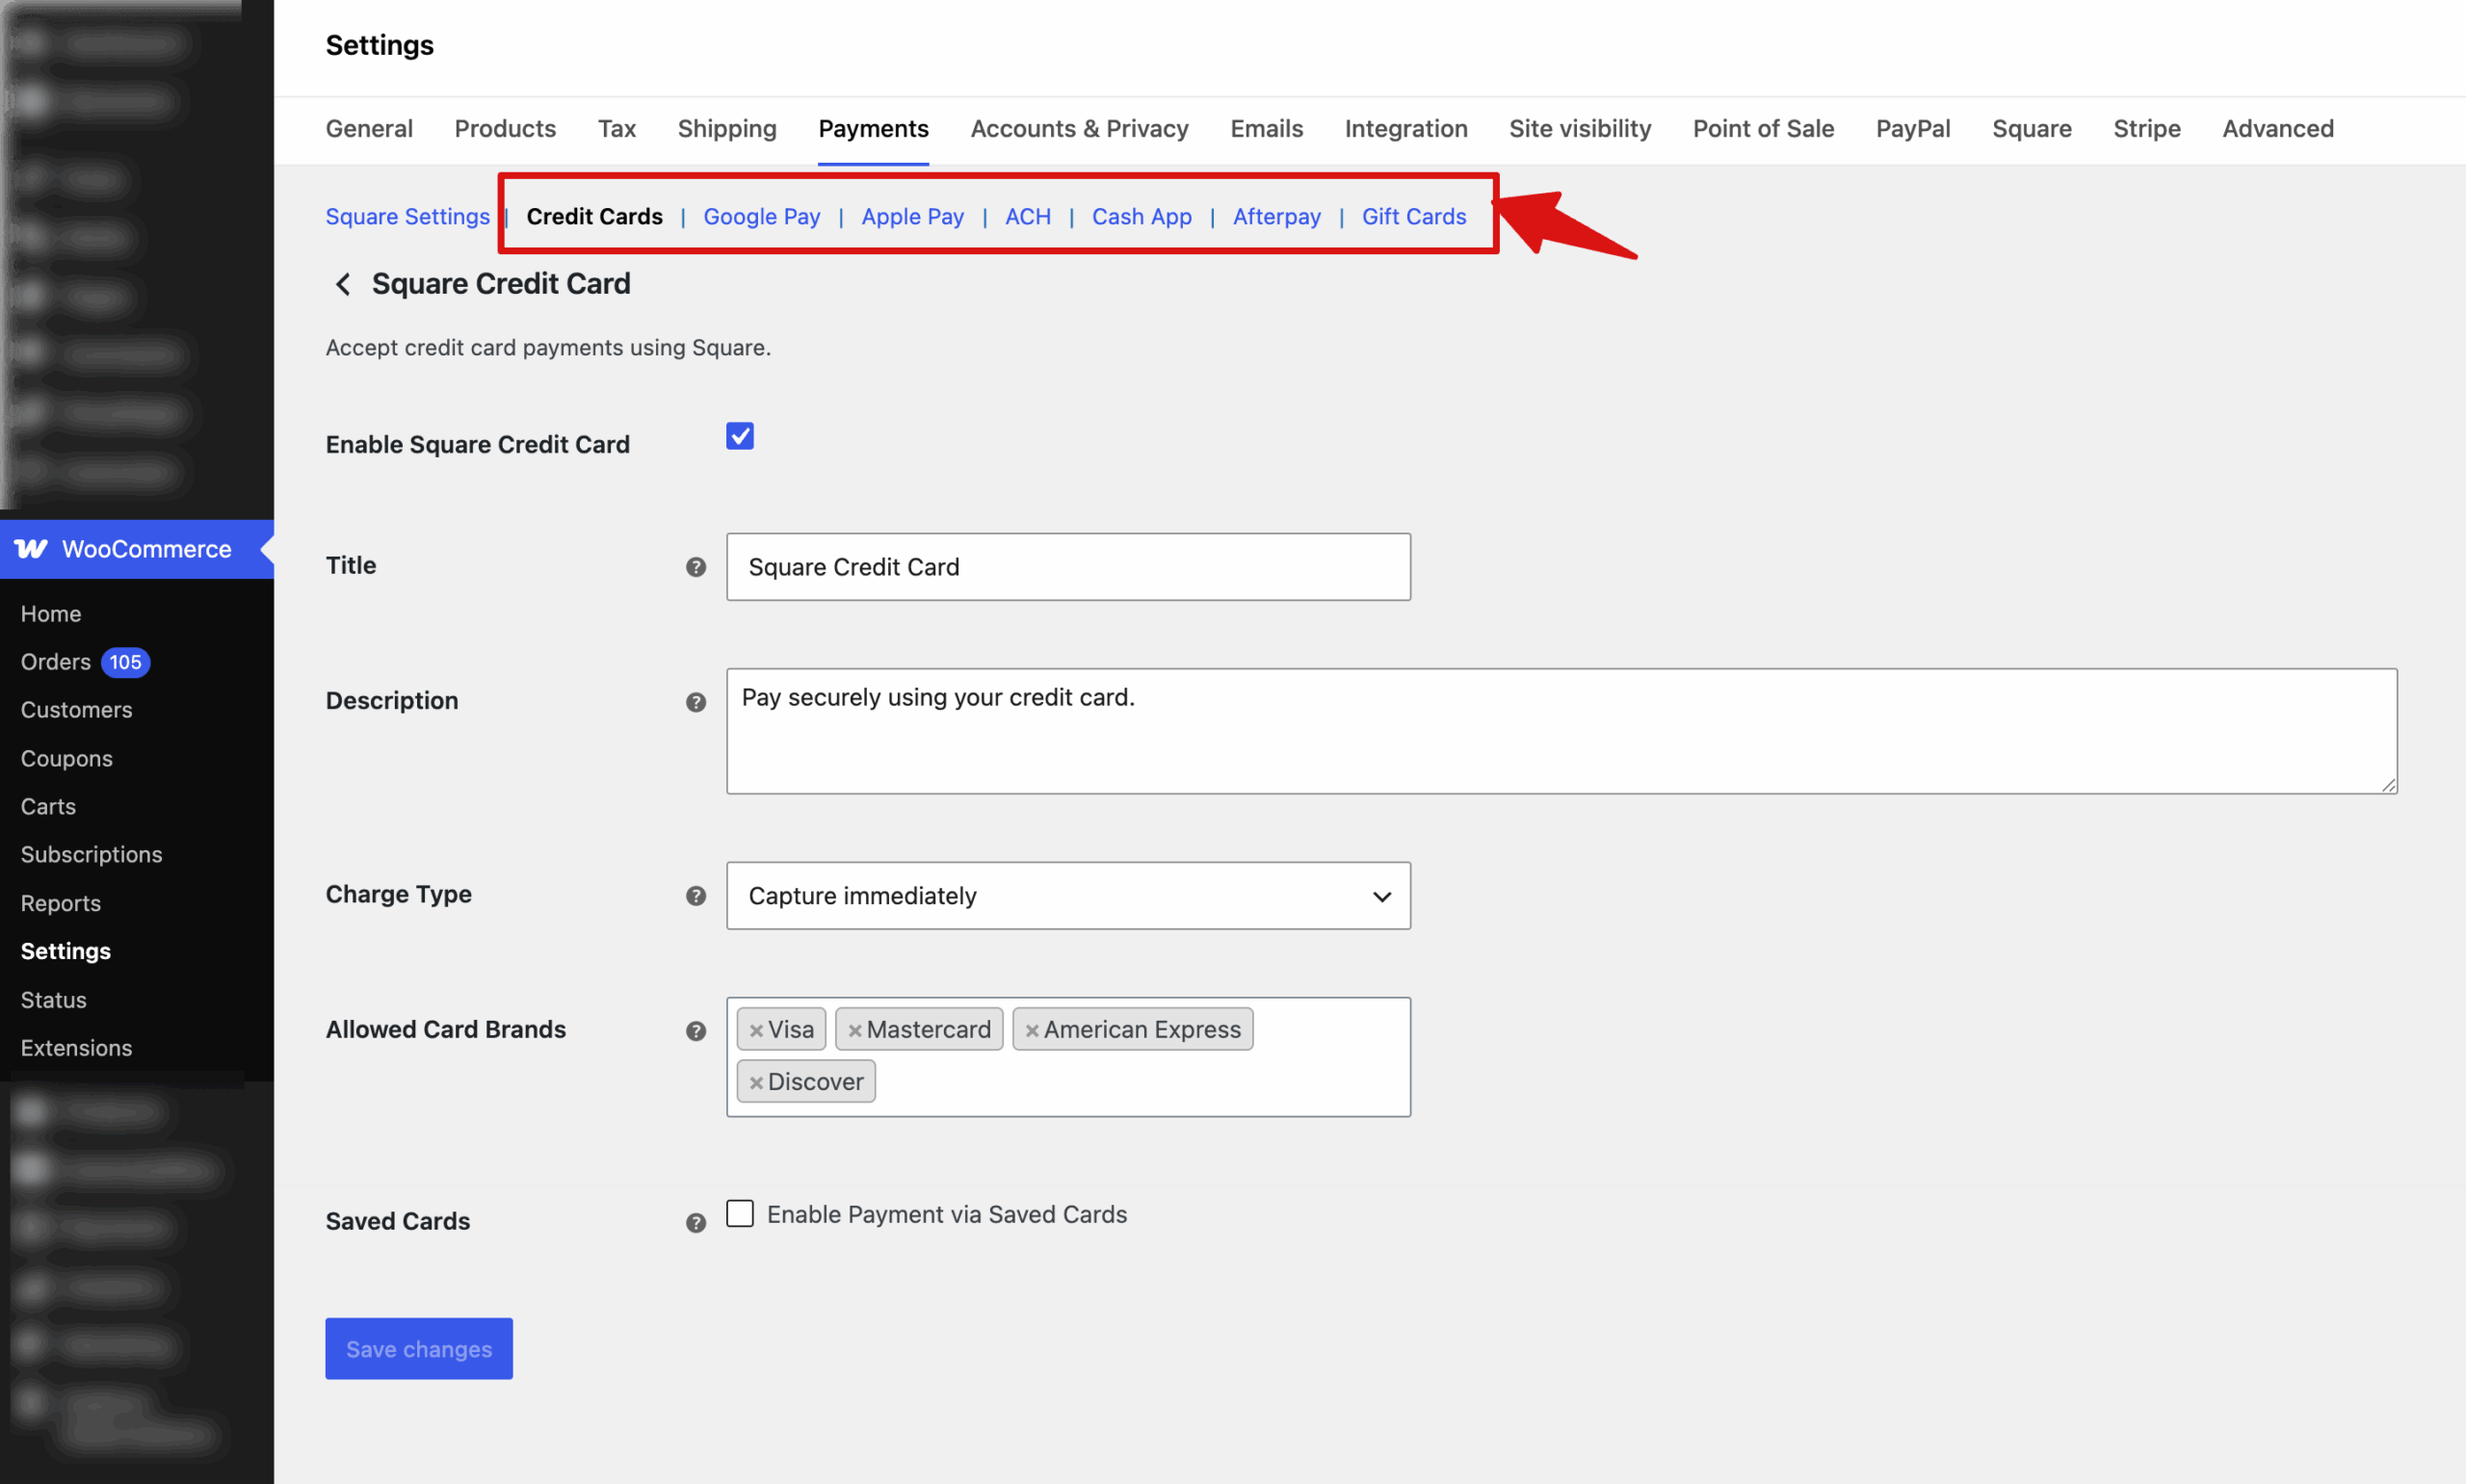Open the ACH section link
Image resolution: width=2466 pixels, height=1484 pixels.
tap(1027, 216)
